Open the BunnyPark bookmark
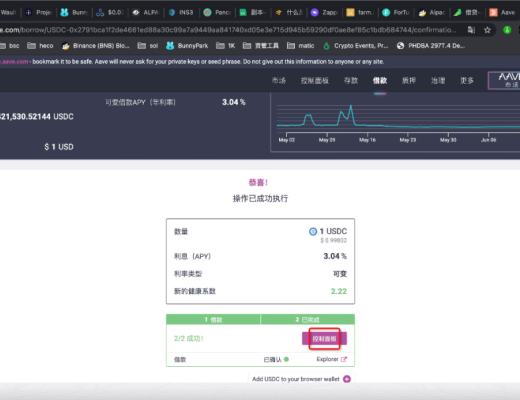The width and height of the screenshot is (520, 400). click(187, 46)
